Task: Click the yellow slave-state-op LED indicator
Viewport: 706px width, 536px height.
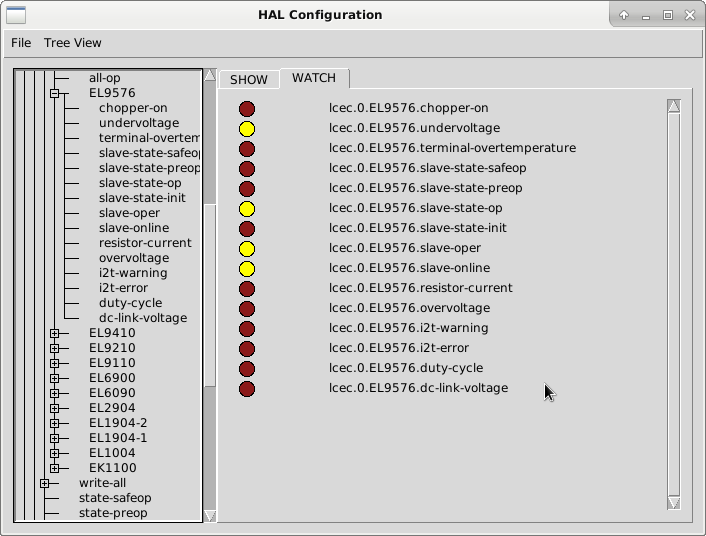Action: 247,209
